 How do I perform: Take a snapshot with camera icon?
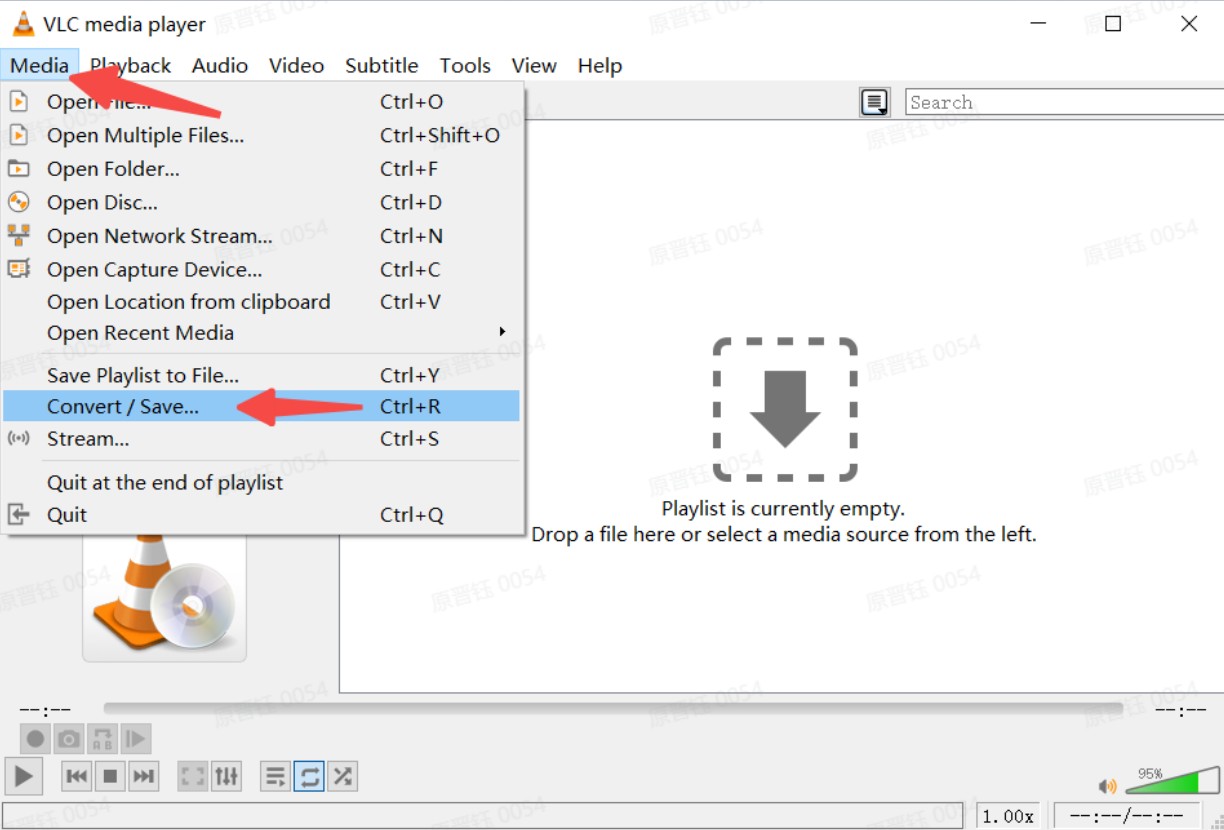69,739
